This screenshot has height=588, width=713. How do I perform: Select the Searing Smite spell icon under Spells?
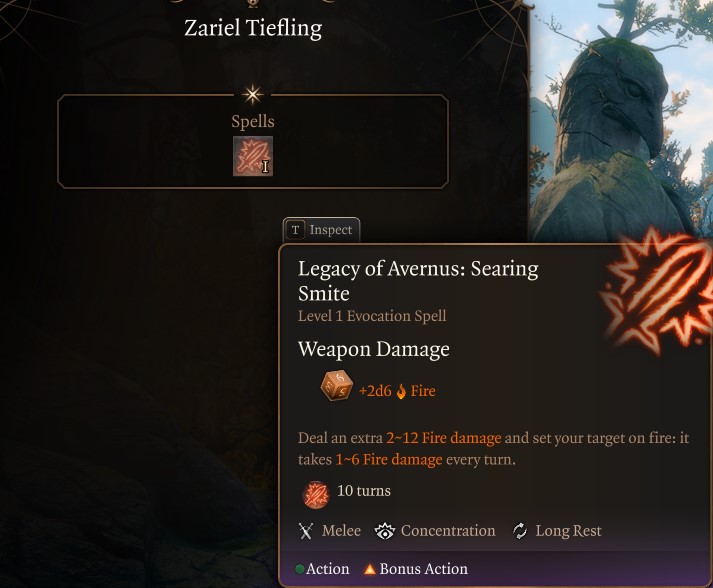253,156
